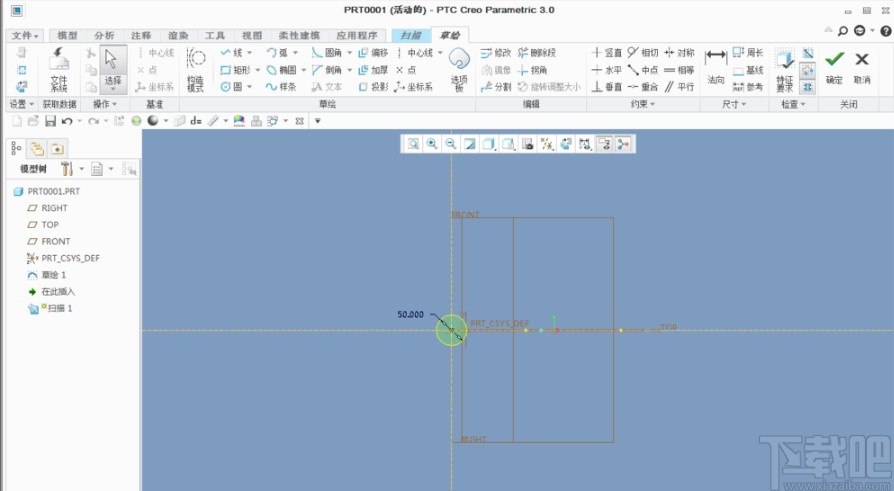894x491 pixels.
Task: Toggle the rightmost constraint display filter in view toolbar
Action: pyautogui.click(x=624, y=144)
